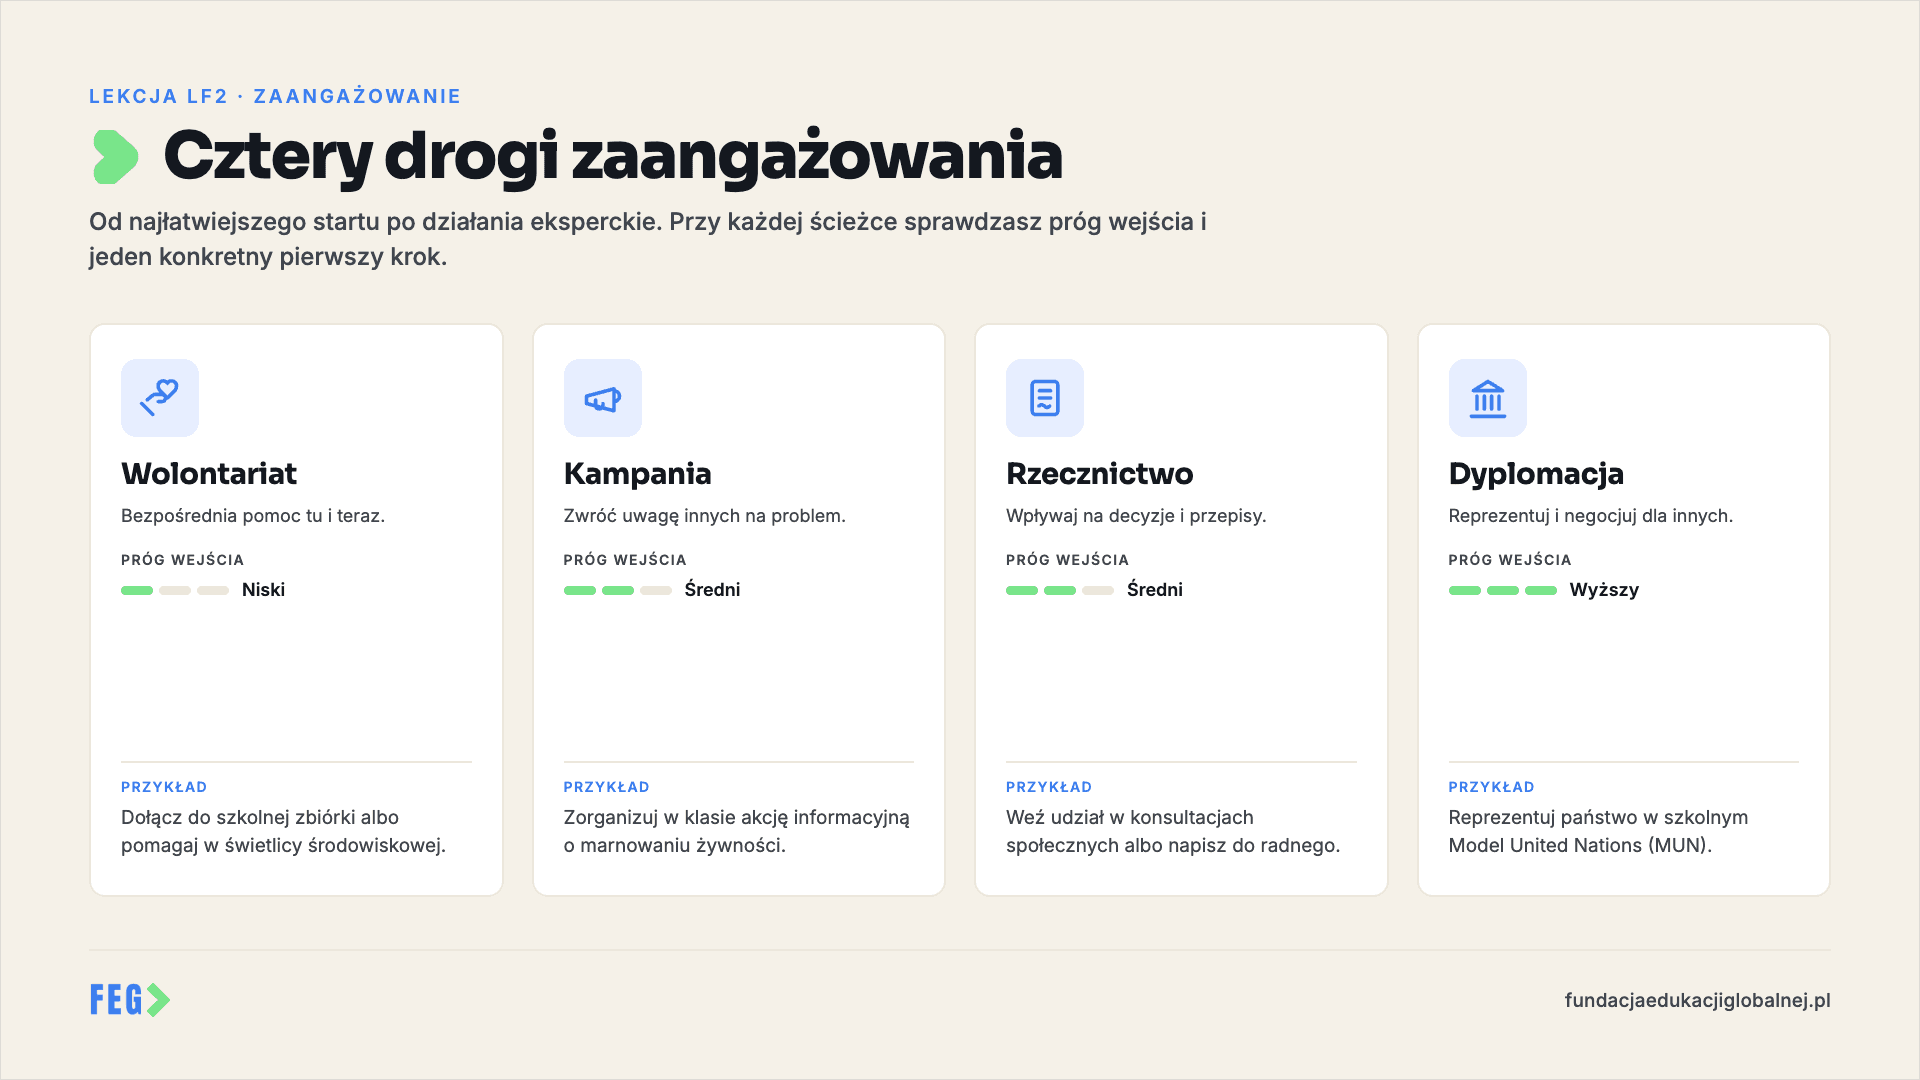
Task: Click the Kampania threshold level bar
Action: (618, 590)
